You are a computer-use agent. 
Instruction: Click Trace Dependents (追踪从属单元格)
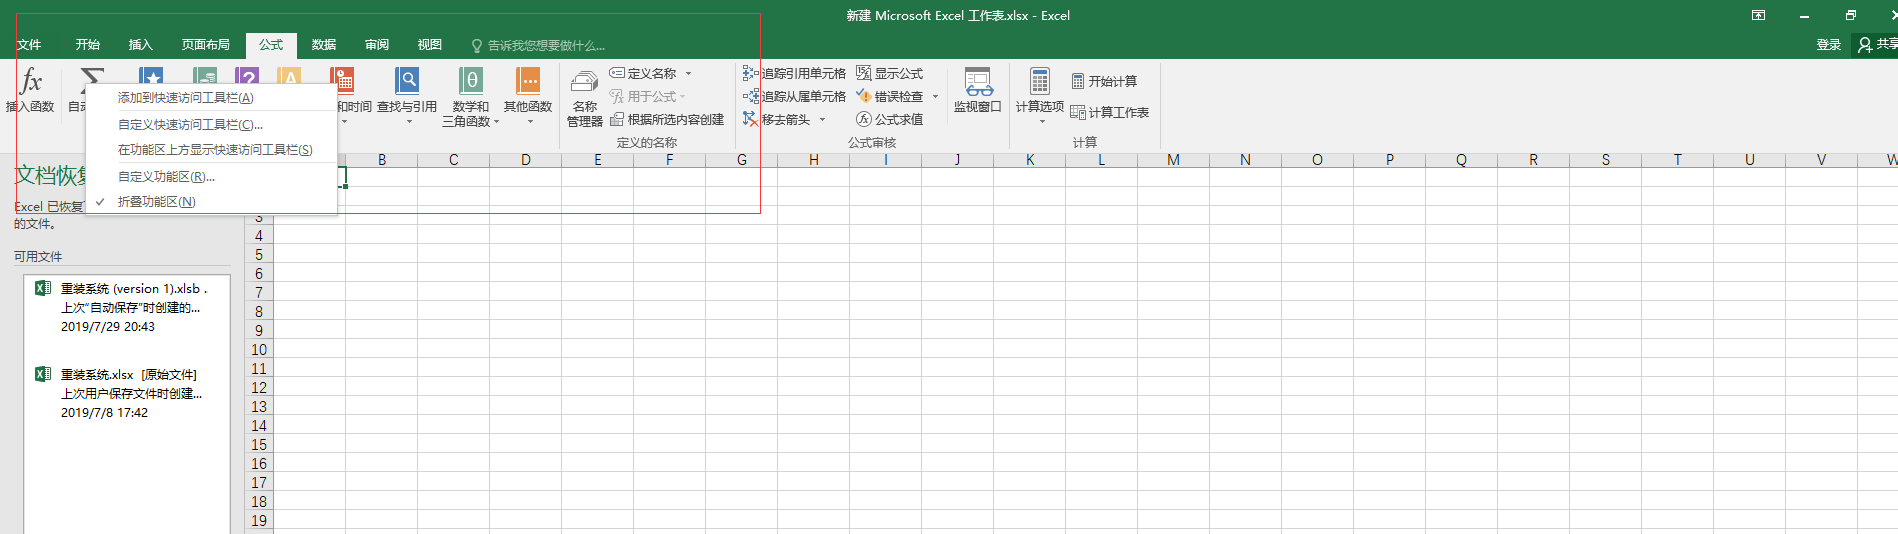(794, 96)
